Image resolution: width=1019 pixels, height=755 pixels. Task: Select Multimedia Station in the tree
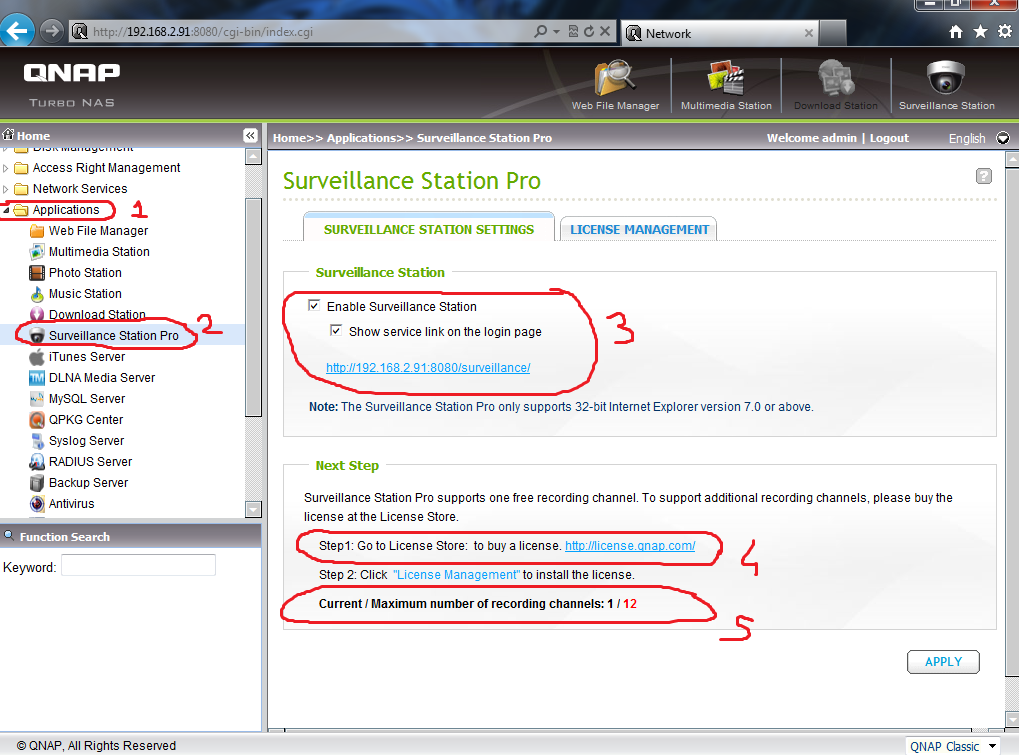[x=99, y=251]
